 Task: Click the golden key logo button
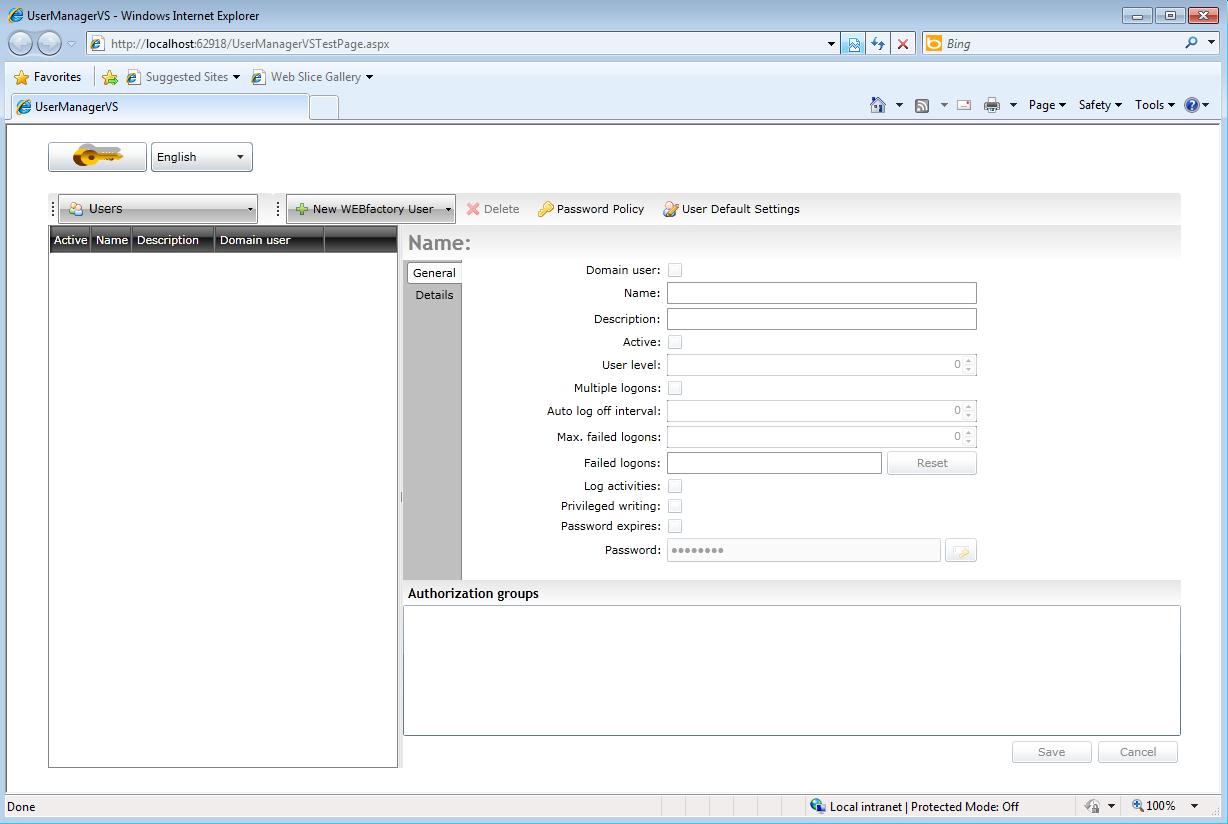(97, 157)
